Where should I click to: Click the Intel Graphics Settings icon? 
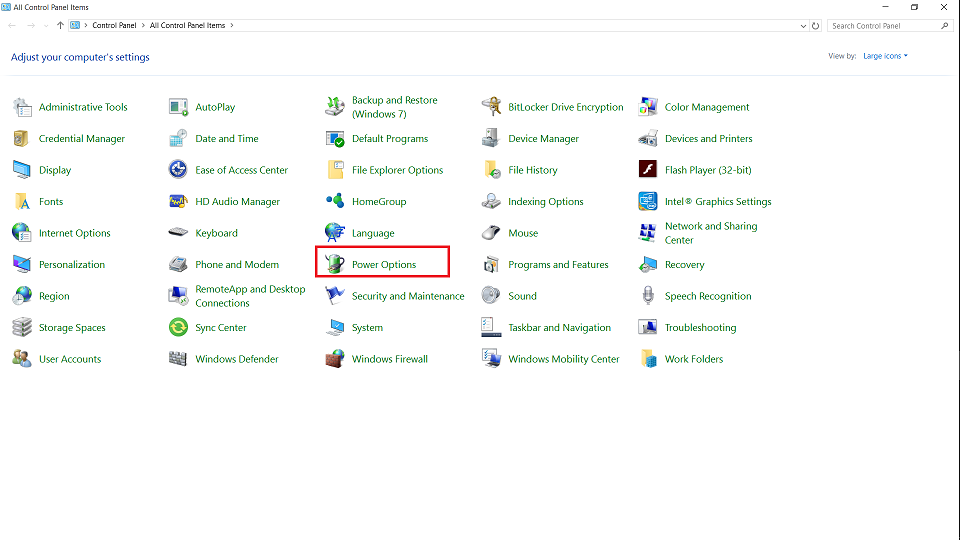(648, 201)
